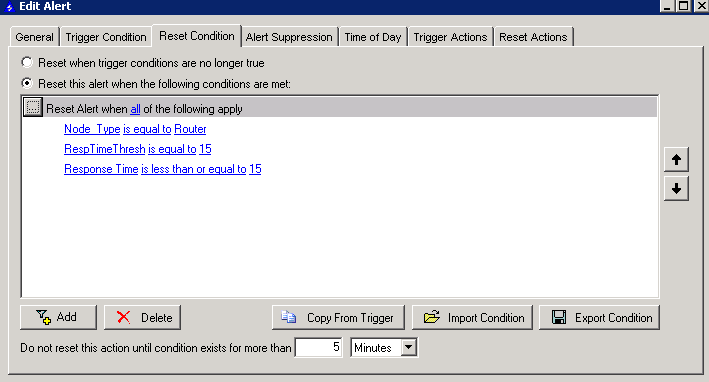Edit Response Time value 15
Screen dimensions: 709x382
point(255,169)
